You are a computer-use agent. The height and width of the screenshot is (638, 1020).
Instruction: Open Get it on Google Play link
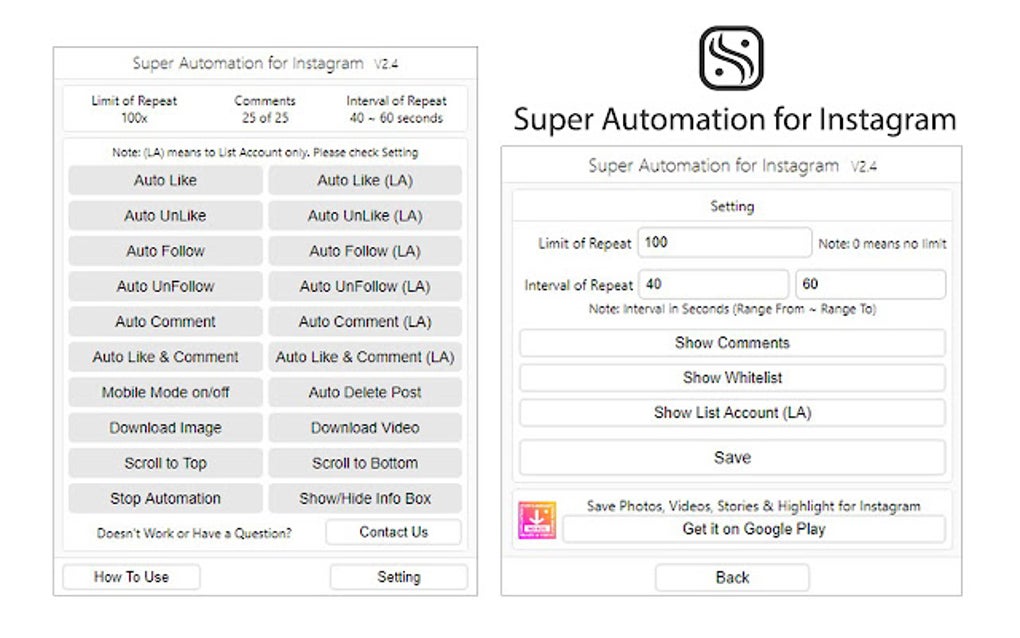click(x=755, y=529)
